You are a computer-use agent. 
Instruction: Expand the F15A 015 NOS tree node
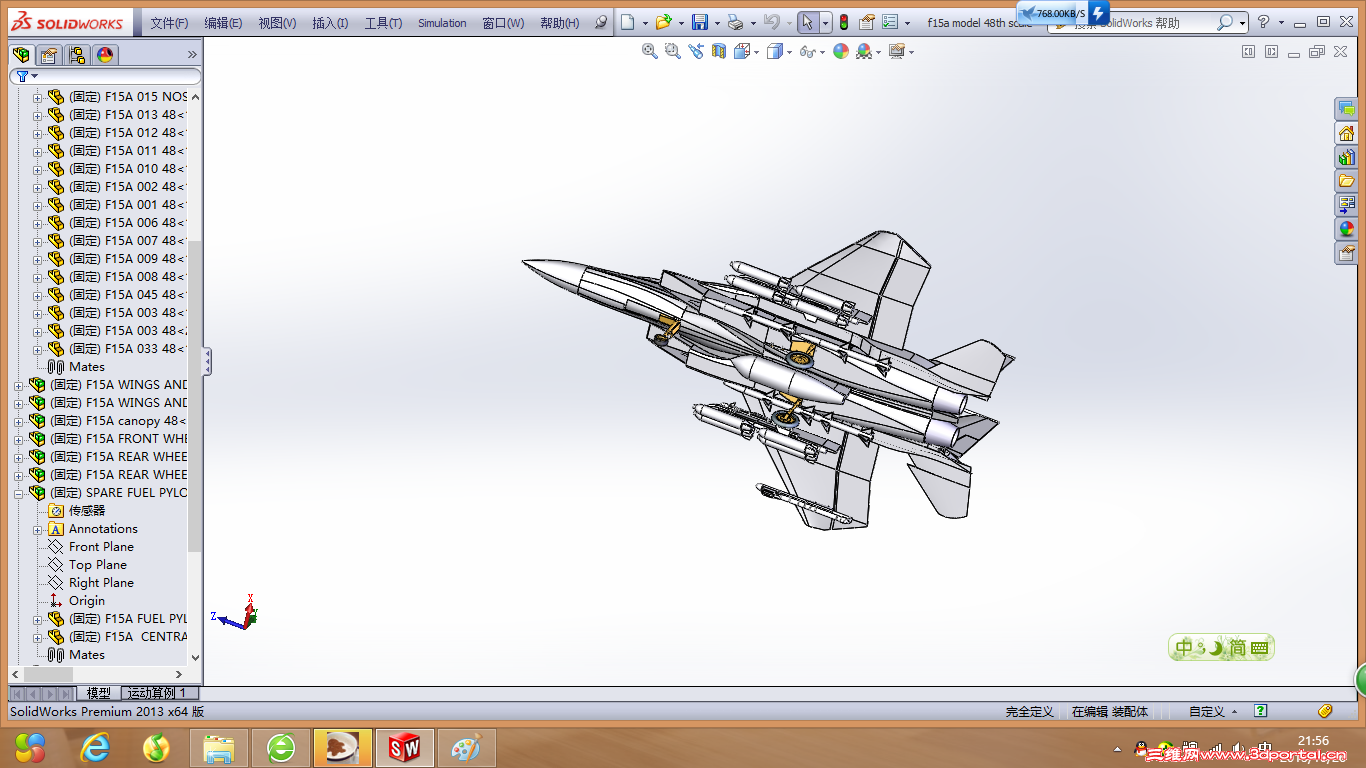click(38, 97)
